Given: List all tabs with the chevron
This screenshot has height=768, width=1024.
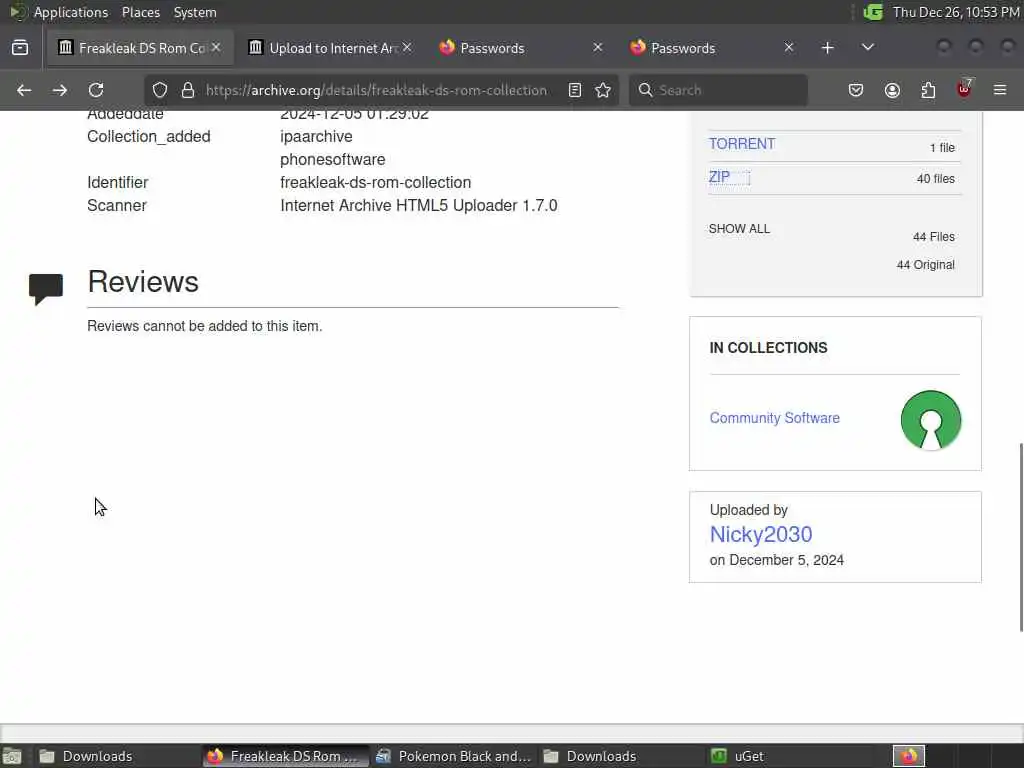Looking at the screenshot, I should tap(867, 48).
